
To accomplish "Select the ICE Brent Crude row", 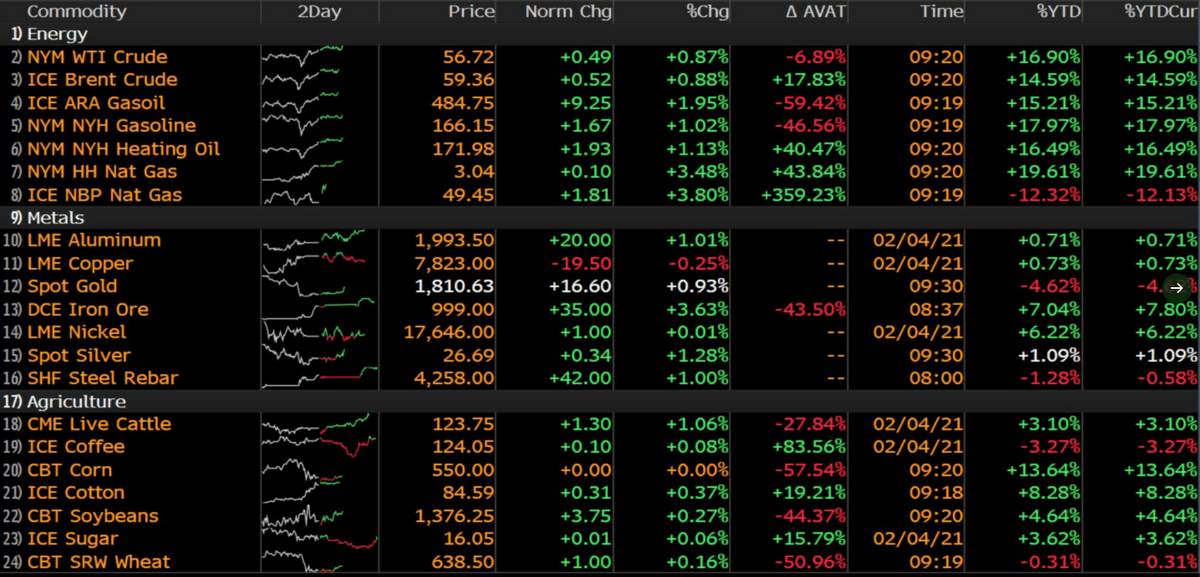I will (x=600, y=79).
